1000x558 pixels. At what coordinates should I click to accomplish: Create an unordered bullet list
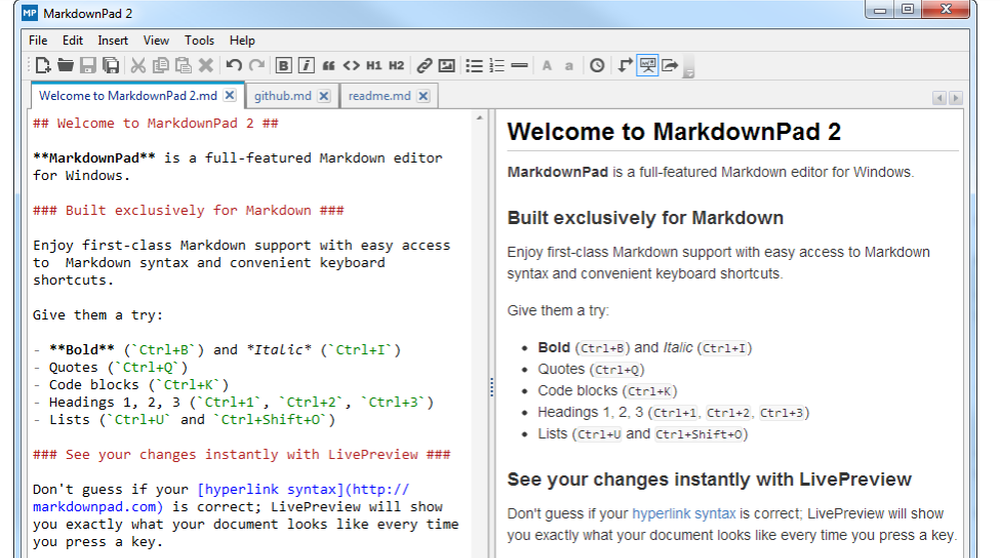click(x=474, y=65)
